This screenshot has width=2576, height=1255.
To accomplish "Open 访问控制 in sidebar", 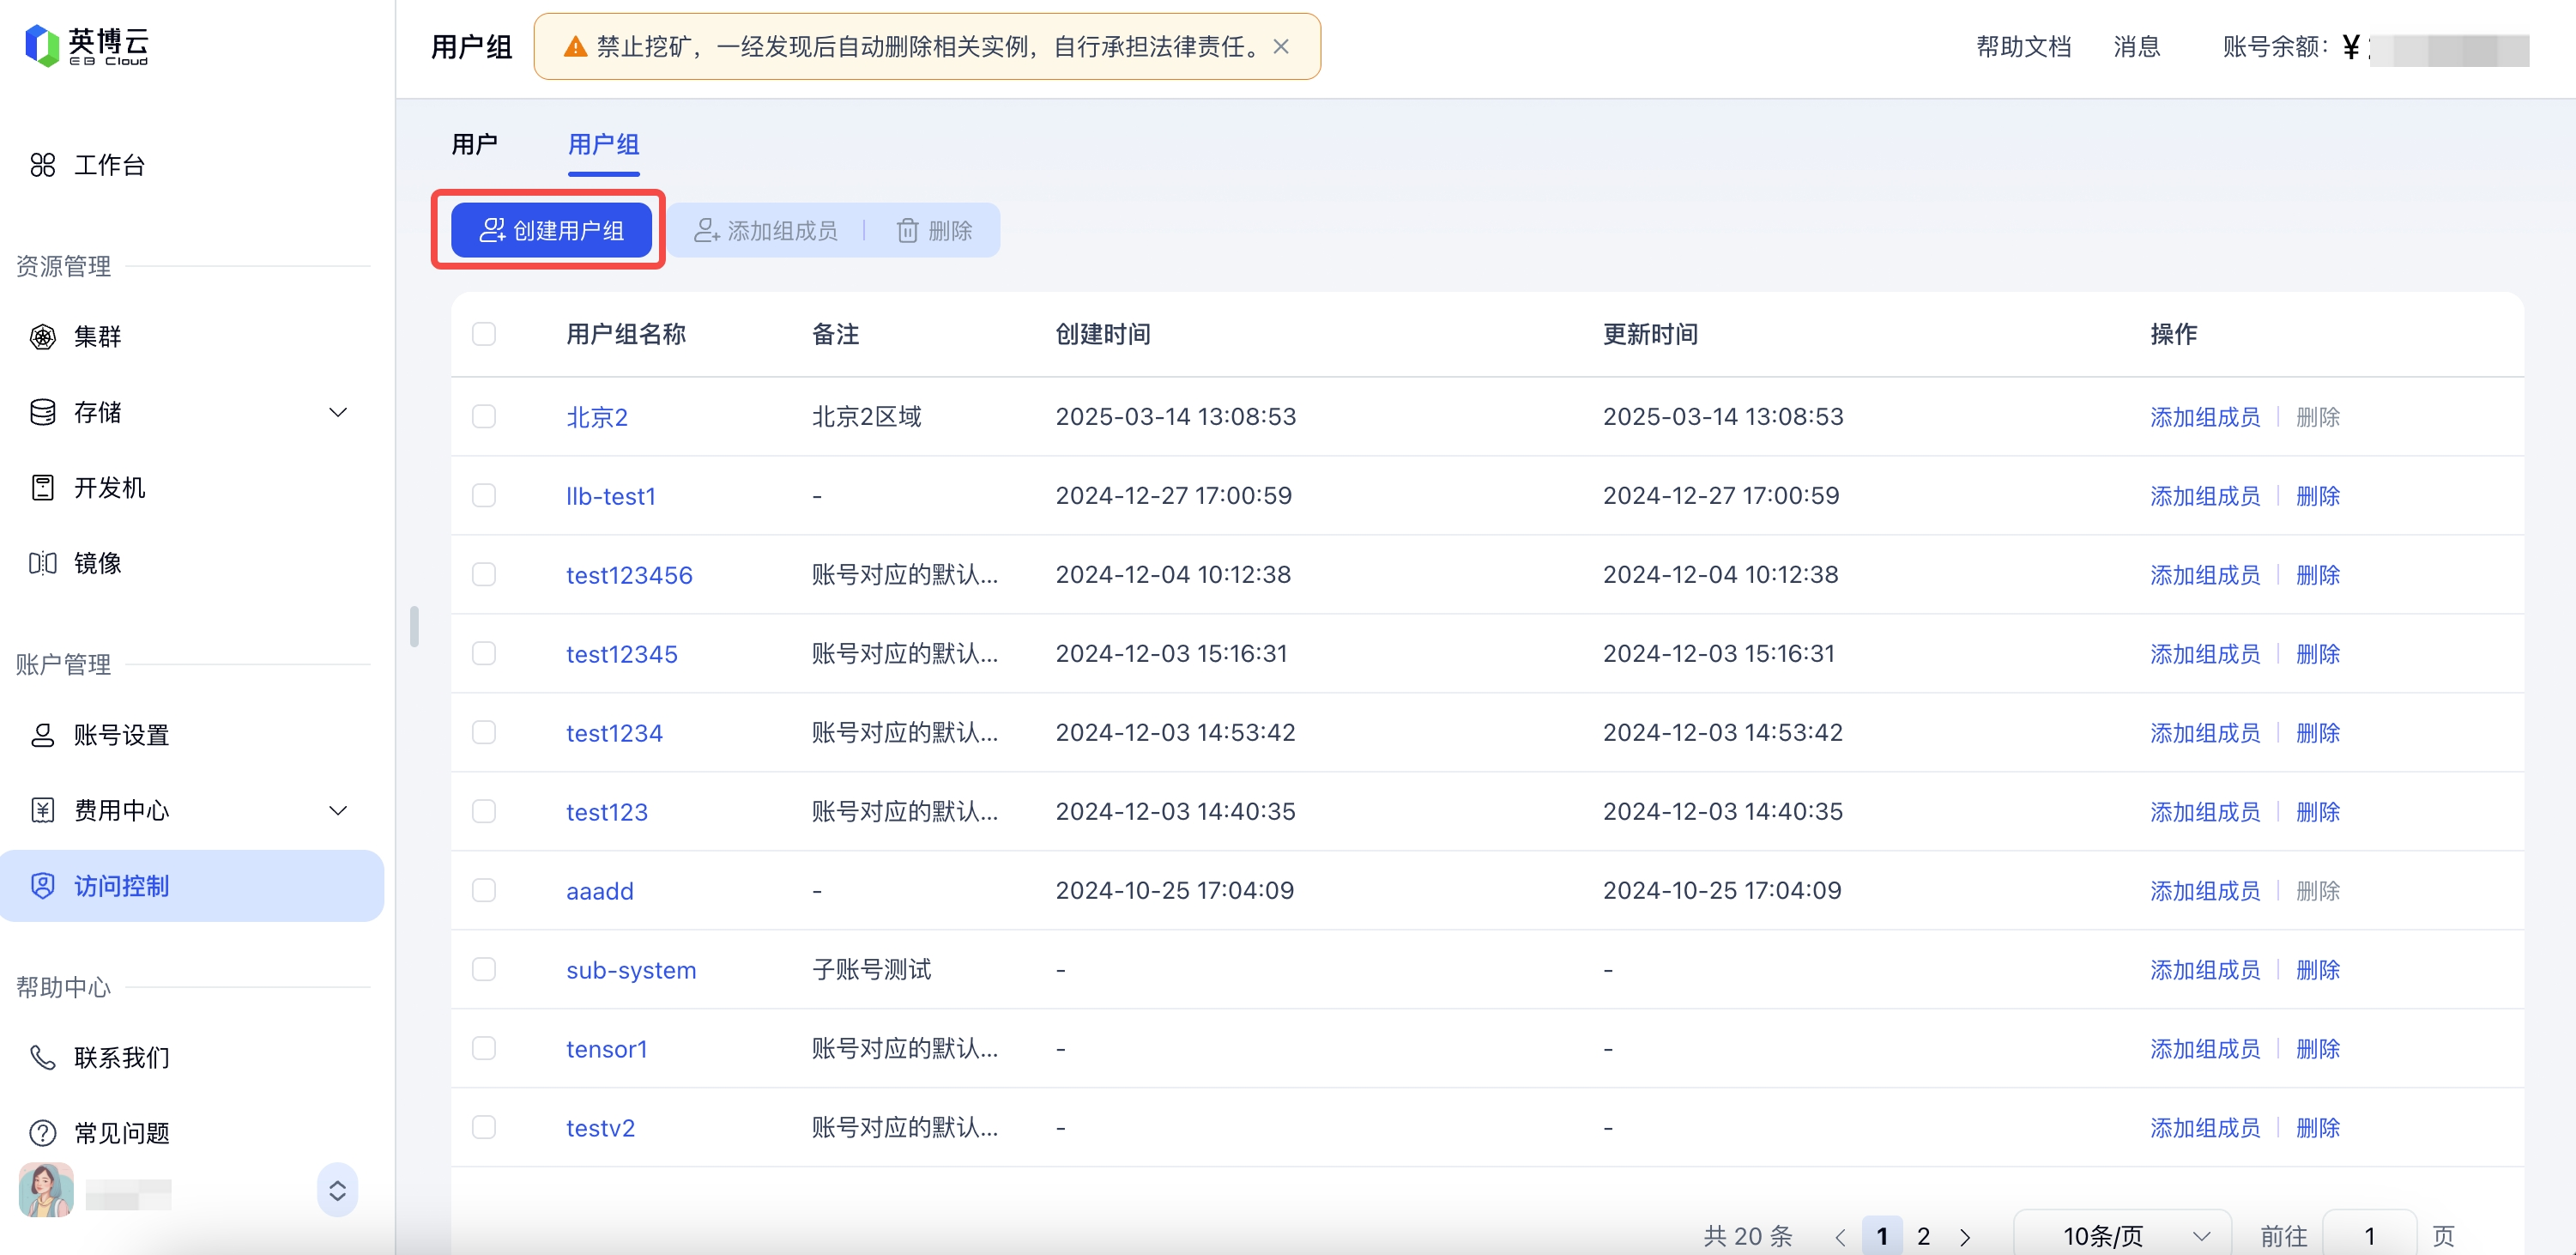I will point(192,886).
